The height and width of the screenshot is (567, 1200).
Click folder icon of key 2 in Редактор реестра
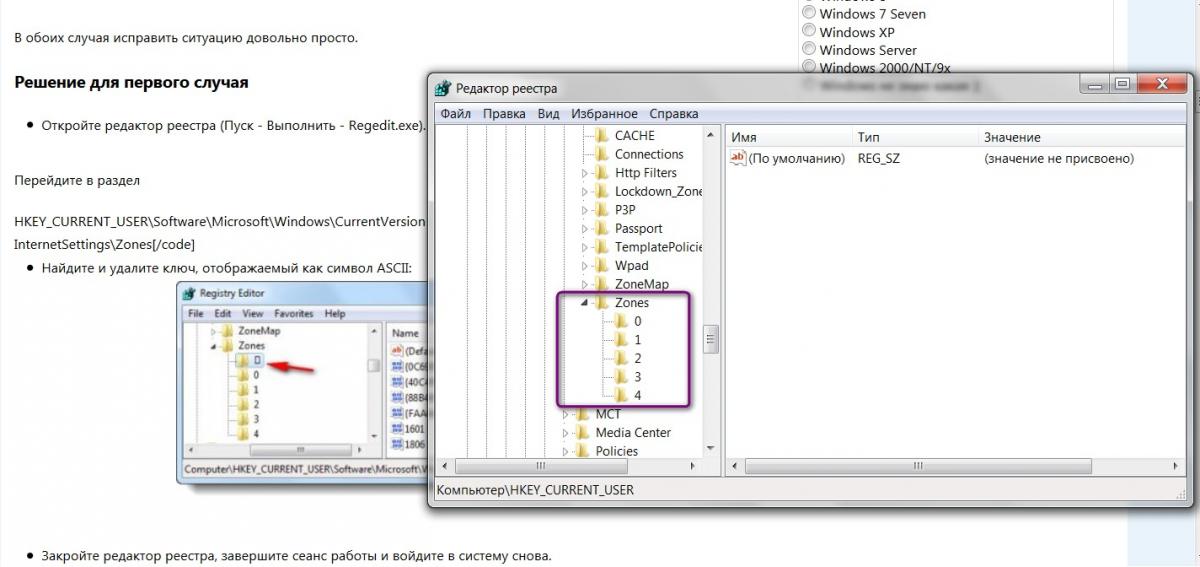(620, 358)
